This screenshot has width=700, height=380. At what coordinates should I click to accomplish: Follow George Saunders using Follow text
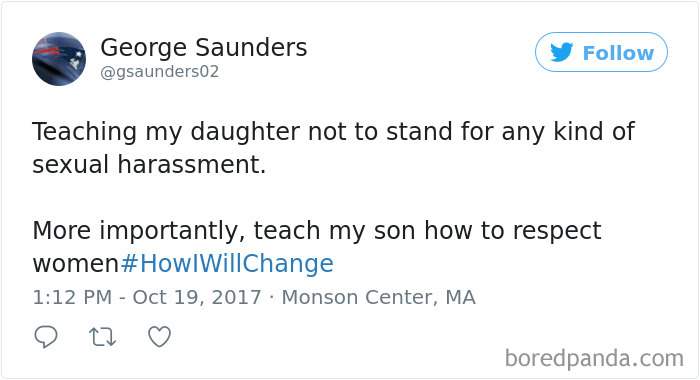[618, 53]
